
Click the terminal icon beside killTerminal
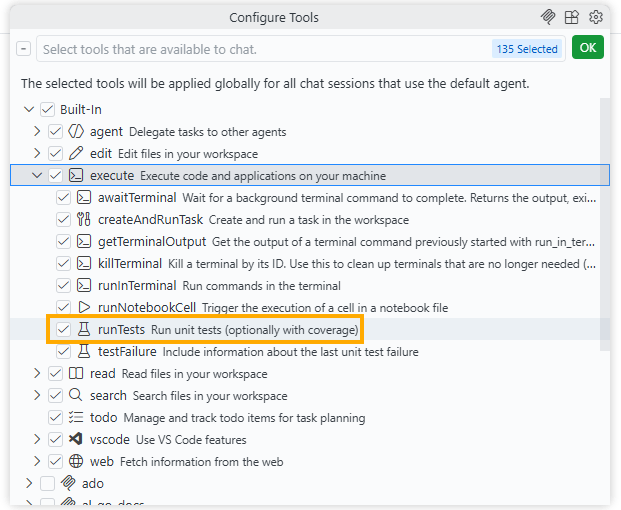84,263
